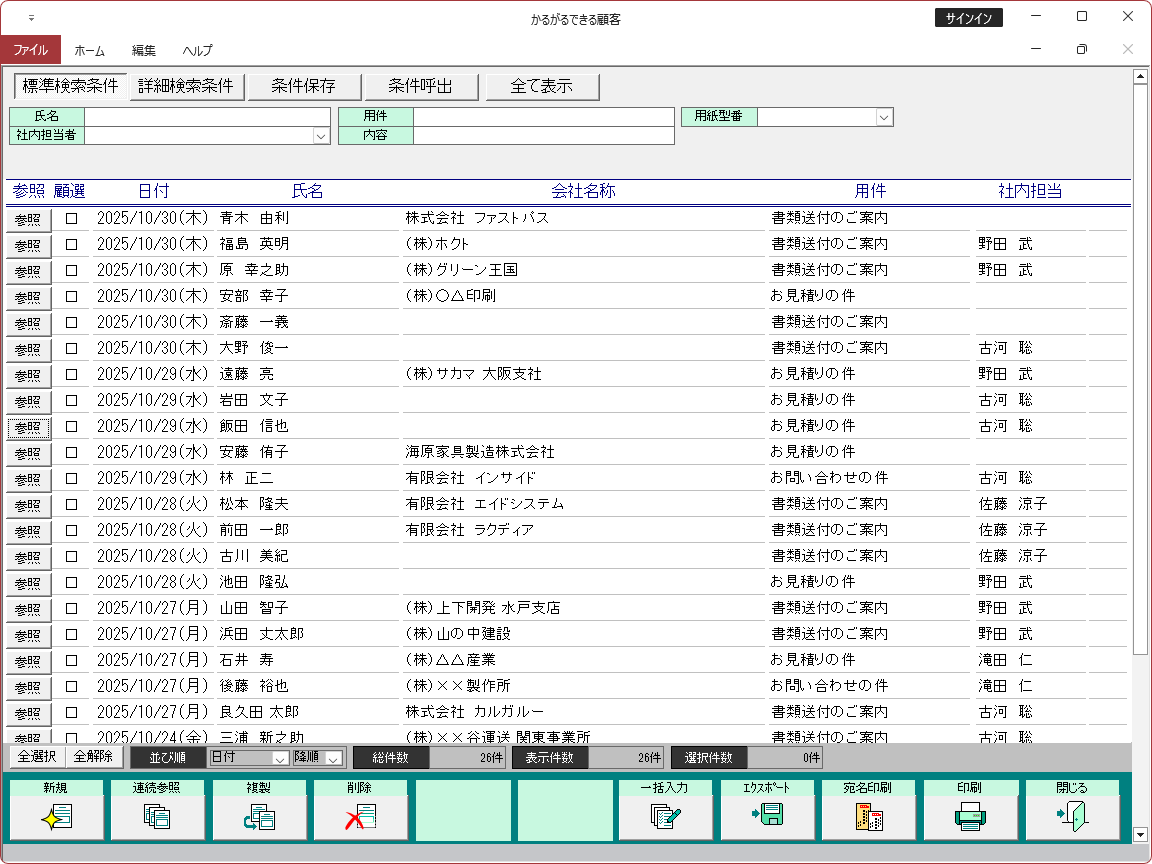The height and width of the screenshot is (864, 1152).
Task: Open the 用紙型番 dropdown list
Action: [883, 117]
